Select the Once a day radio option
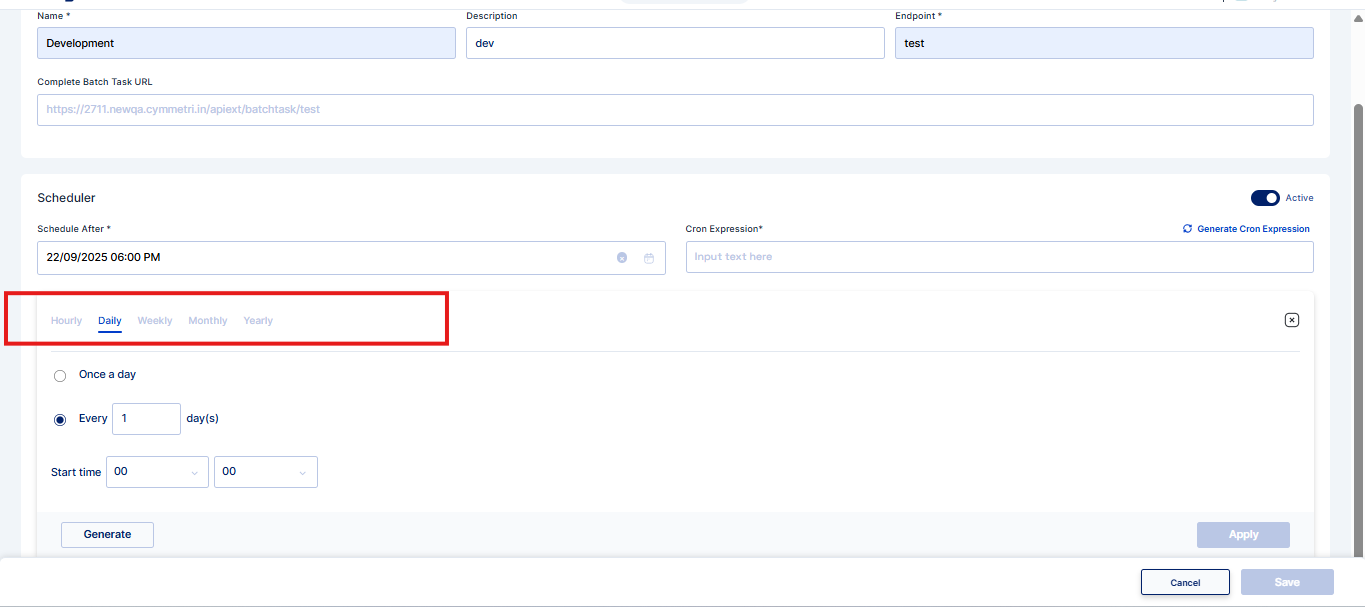Screen dimensions: 1365x607 click(x=60, y=376)
